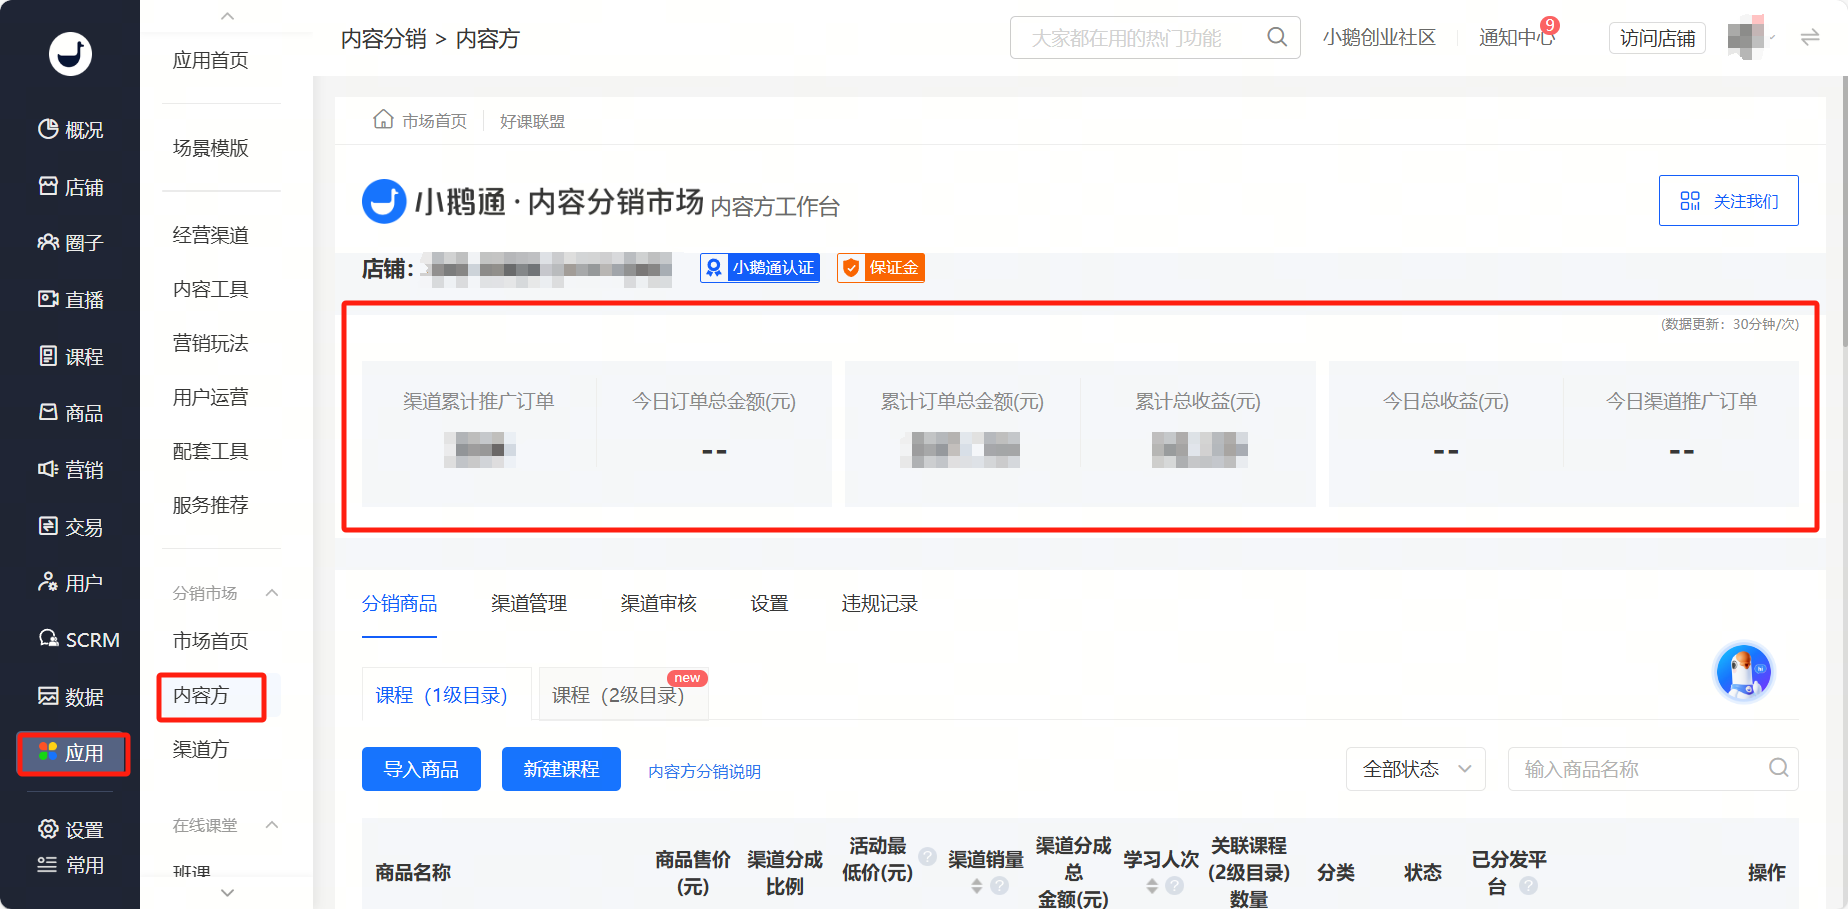Open 营销 marketing section
1848x909 pixels.
coord(70,470)
